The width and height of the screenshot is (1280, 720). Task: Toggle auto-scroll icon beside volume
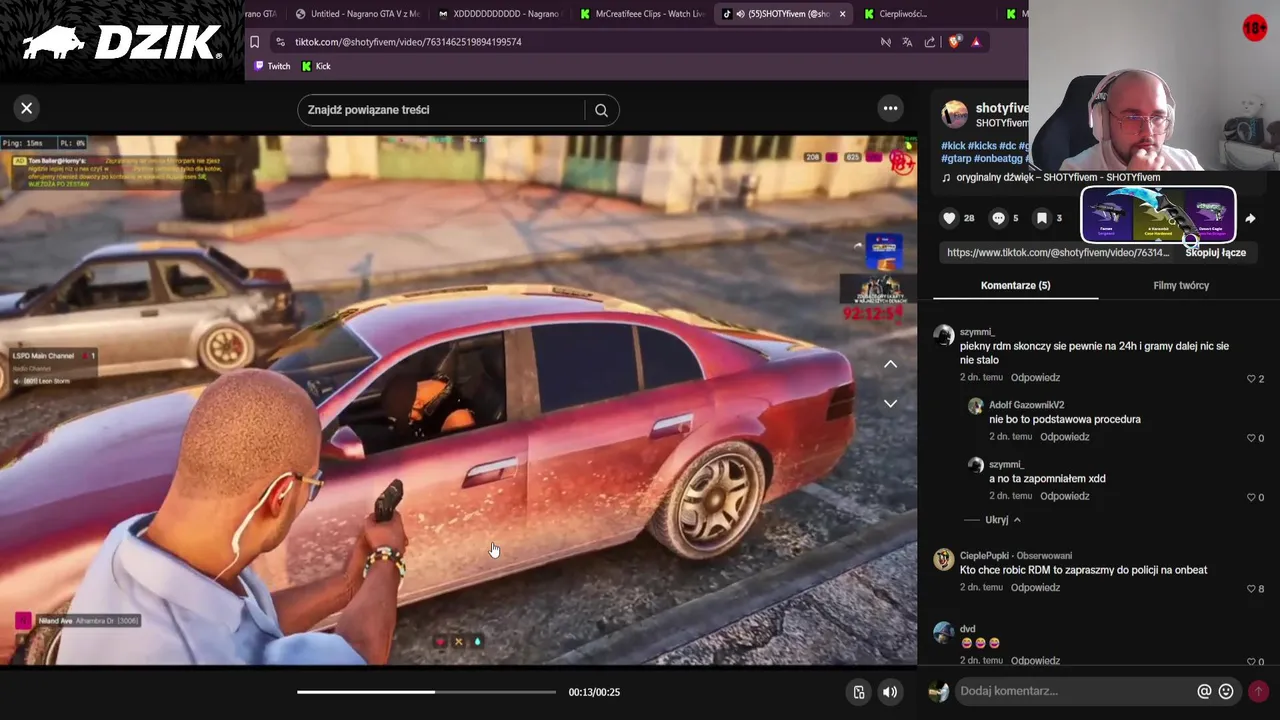pos(858,692)
